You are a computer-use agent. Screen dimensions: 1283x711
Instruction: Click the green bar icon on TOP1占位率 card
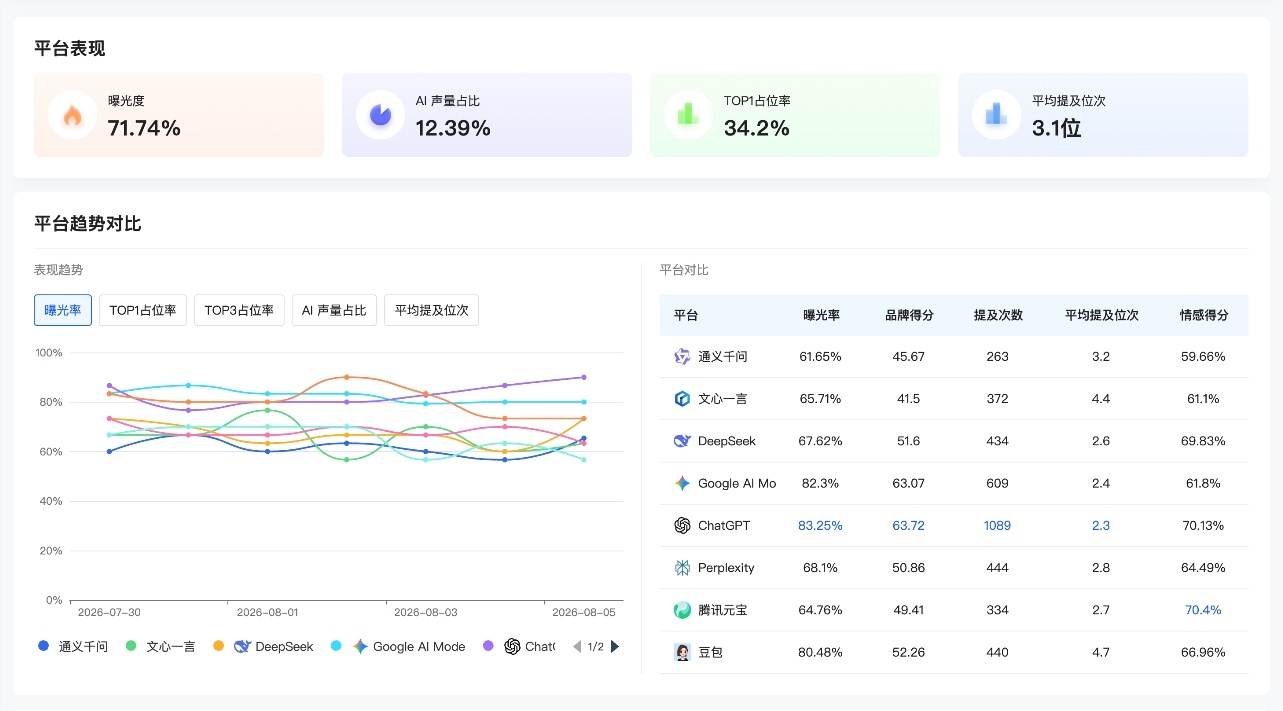pos(688,115)
